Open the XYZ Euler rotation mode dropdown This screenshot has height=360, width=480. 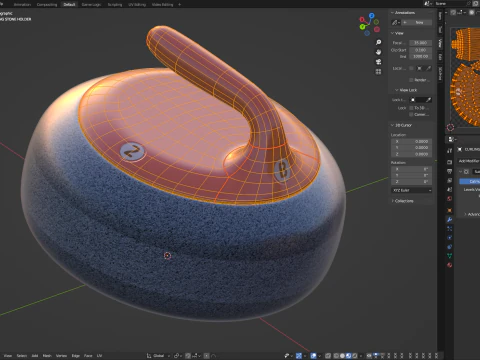[411, 190]
